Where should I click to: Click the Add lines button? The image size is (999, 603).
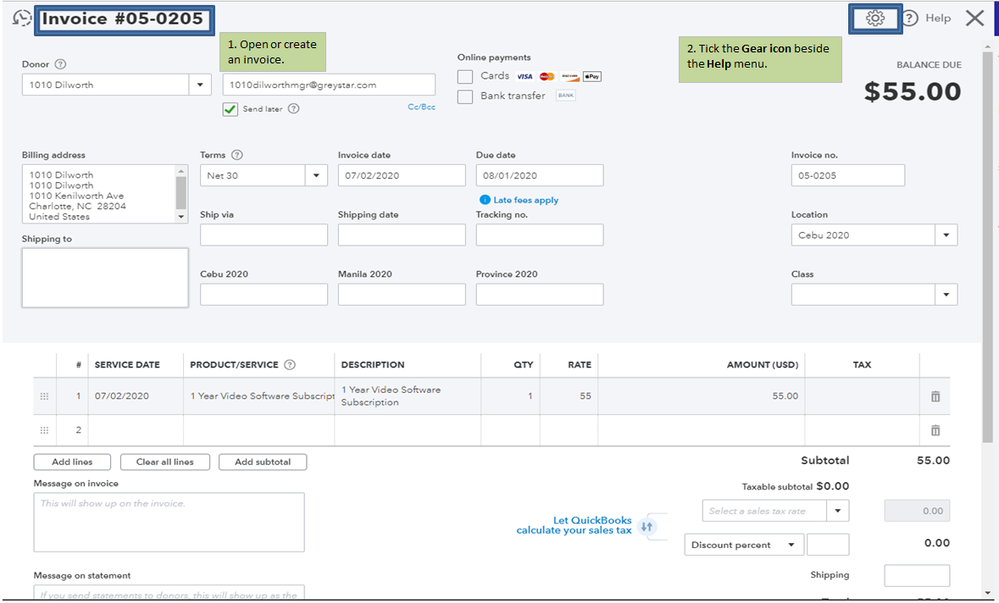click(x=72, y=462)
